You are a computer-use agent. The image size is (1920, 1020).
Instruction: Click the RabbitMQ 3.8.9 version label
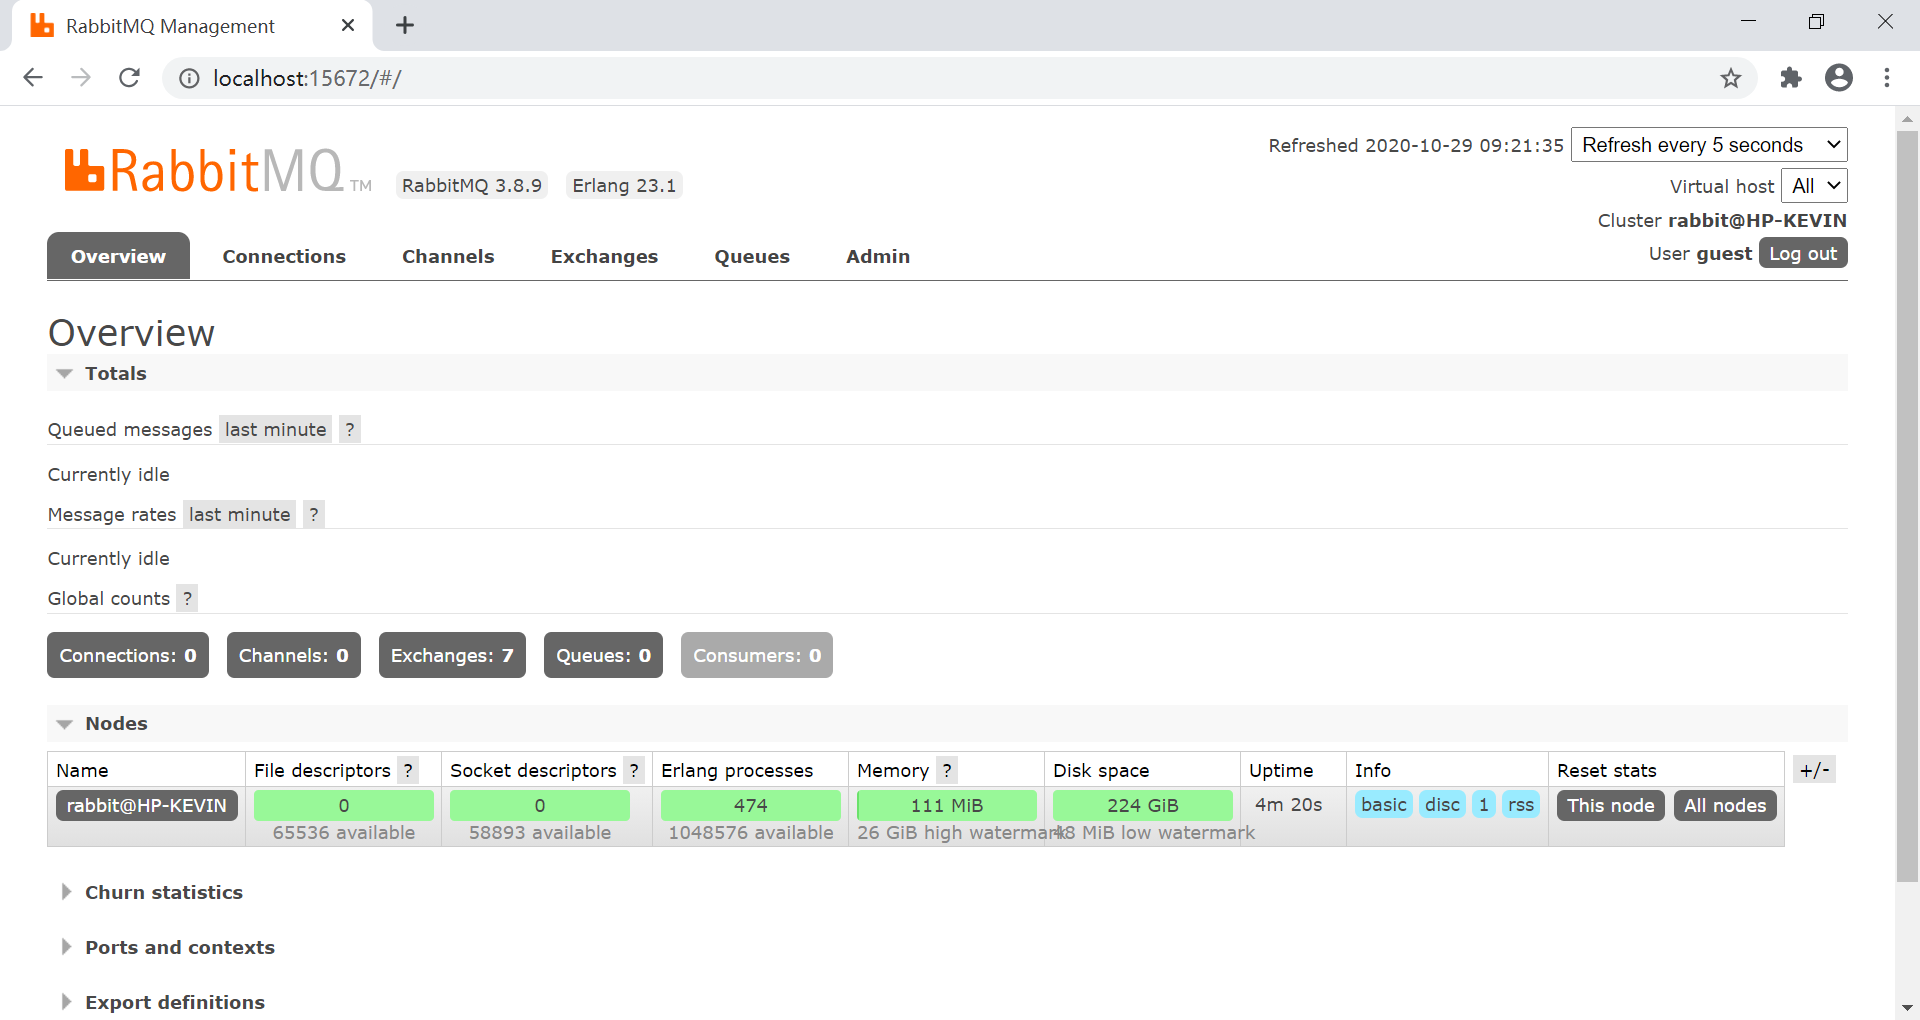472,185
